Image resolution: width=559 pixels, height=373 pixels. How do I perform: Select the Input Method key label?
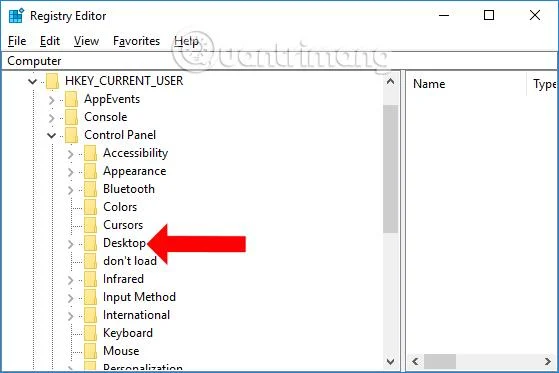point(139,297)
